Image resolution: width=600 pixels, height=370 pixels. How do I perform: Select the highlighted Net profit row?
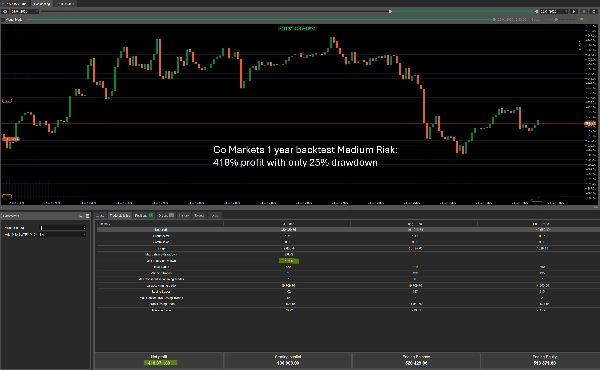[348, 230]
